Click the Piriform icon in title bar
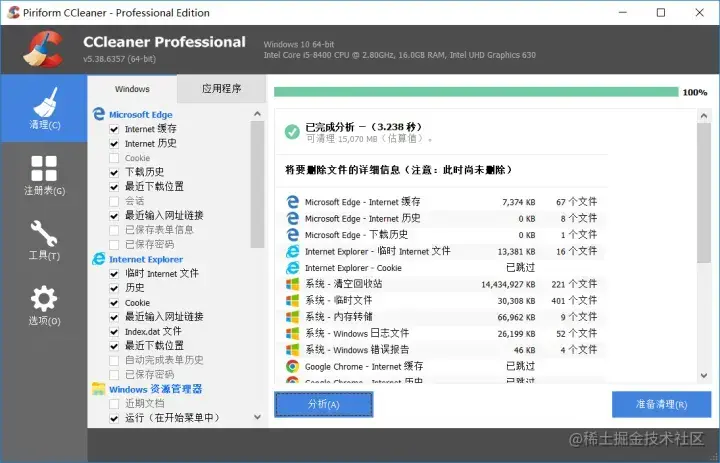Image resolution: width=720 pixels, height=463 pixels. pyautogui.click(x=14, y=12)
